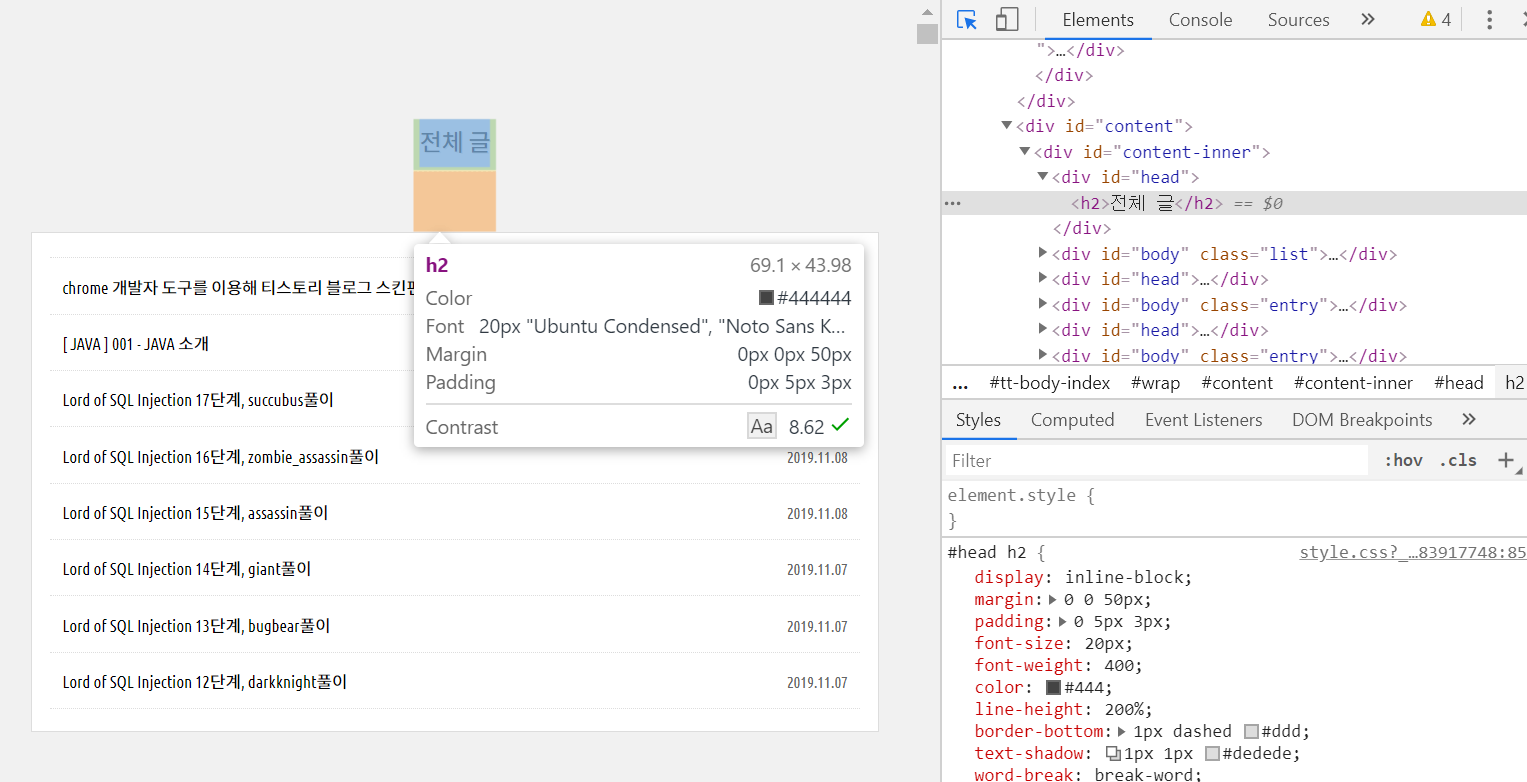The width and height of the screenshot is (1527, 782).
Task: Open the darkknight풀이 12단계 post
Action: [204, 682]
